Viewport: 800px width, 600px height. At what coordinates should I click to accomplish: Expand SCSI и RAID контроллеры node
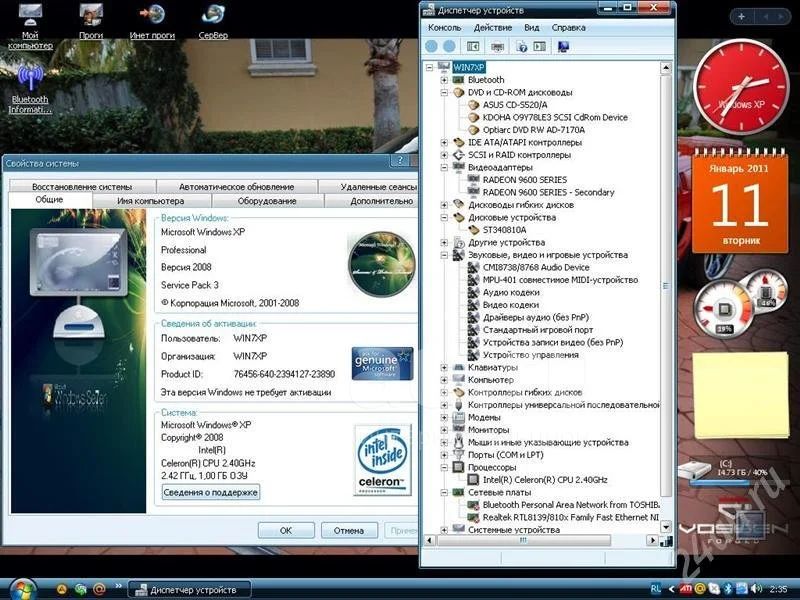click(444, 155)
